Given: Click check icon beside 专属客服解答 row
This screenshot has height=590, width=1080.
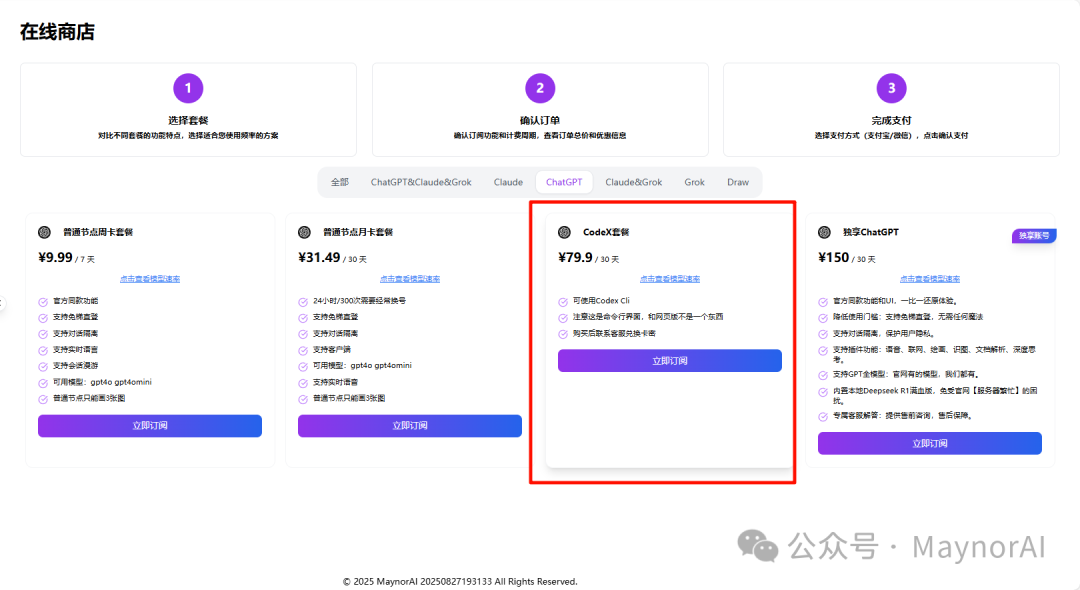Looking at the screenshot, I should (823, 416).
